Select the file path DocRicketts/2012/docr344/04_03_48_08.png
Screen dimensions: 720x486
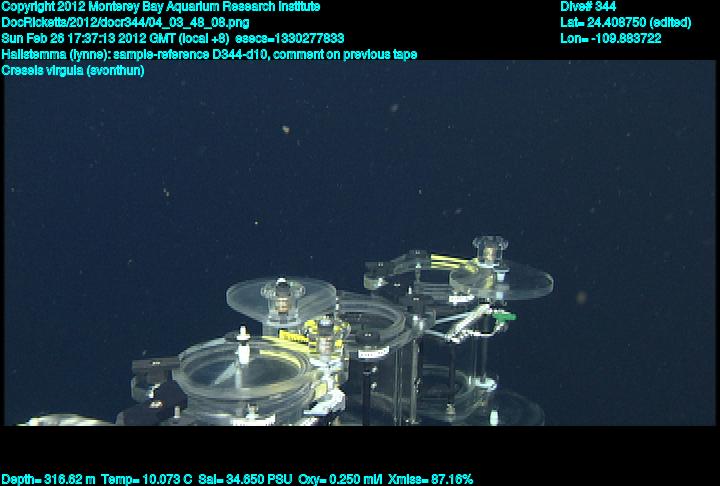(x=125, y=23)
